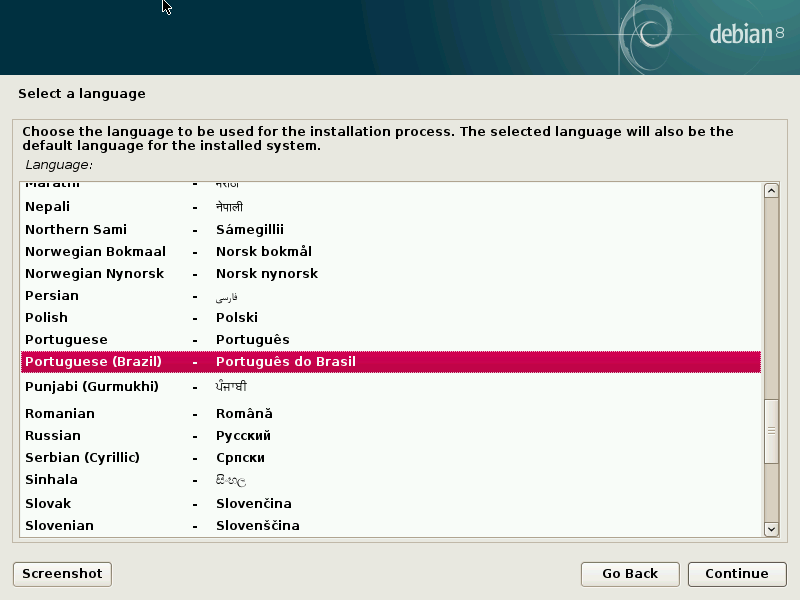800x600 pixels.
Task: Click the scrollbar down arrow
Action: [x=771, y=529]
